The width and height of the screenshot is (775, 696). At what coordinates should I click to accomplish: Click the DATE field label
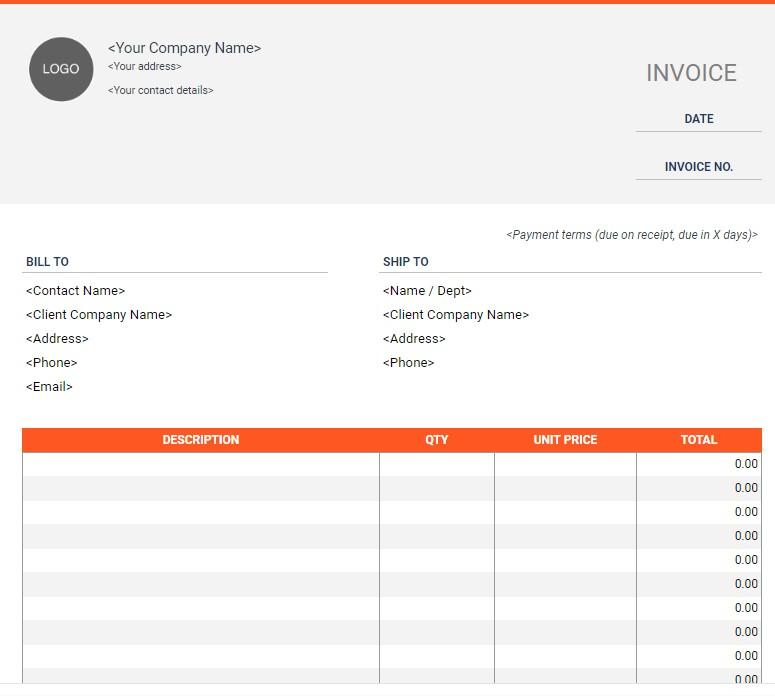(699, 119)
